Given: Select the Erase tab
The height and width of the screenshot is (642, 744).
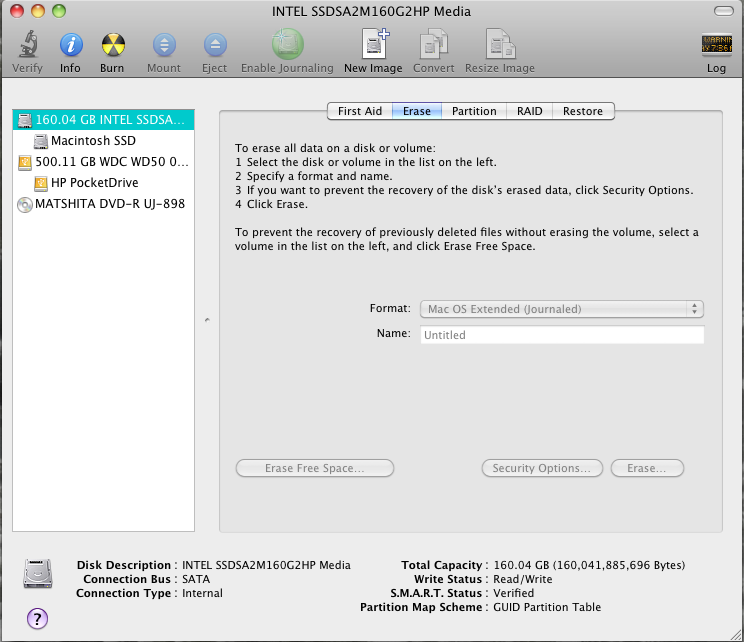Looking at the screenshot, I should pyautogui.click(x=417, y=111).
